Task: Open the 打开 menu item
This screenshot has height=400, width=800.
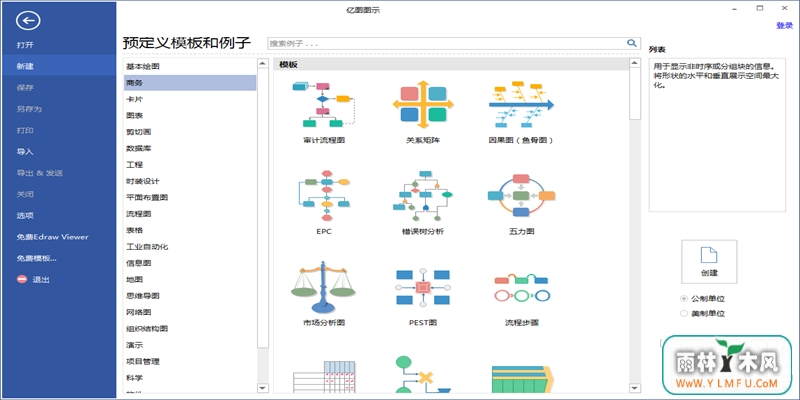Action: [x=25, y=45]
